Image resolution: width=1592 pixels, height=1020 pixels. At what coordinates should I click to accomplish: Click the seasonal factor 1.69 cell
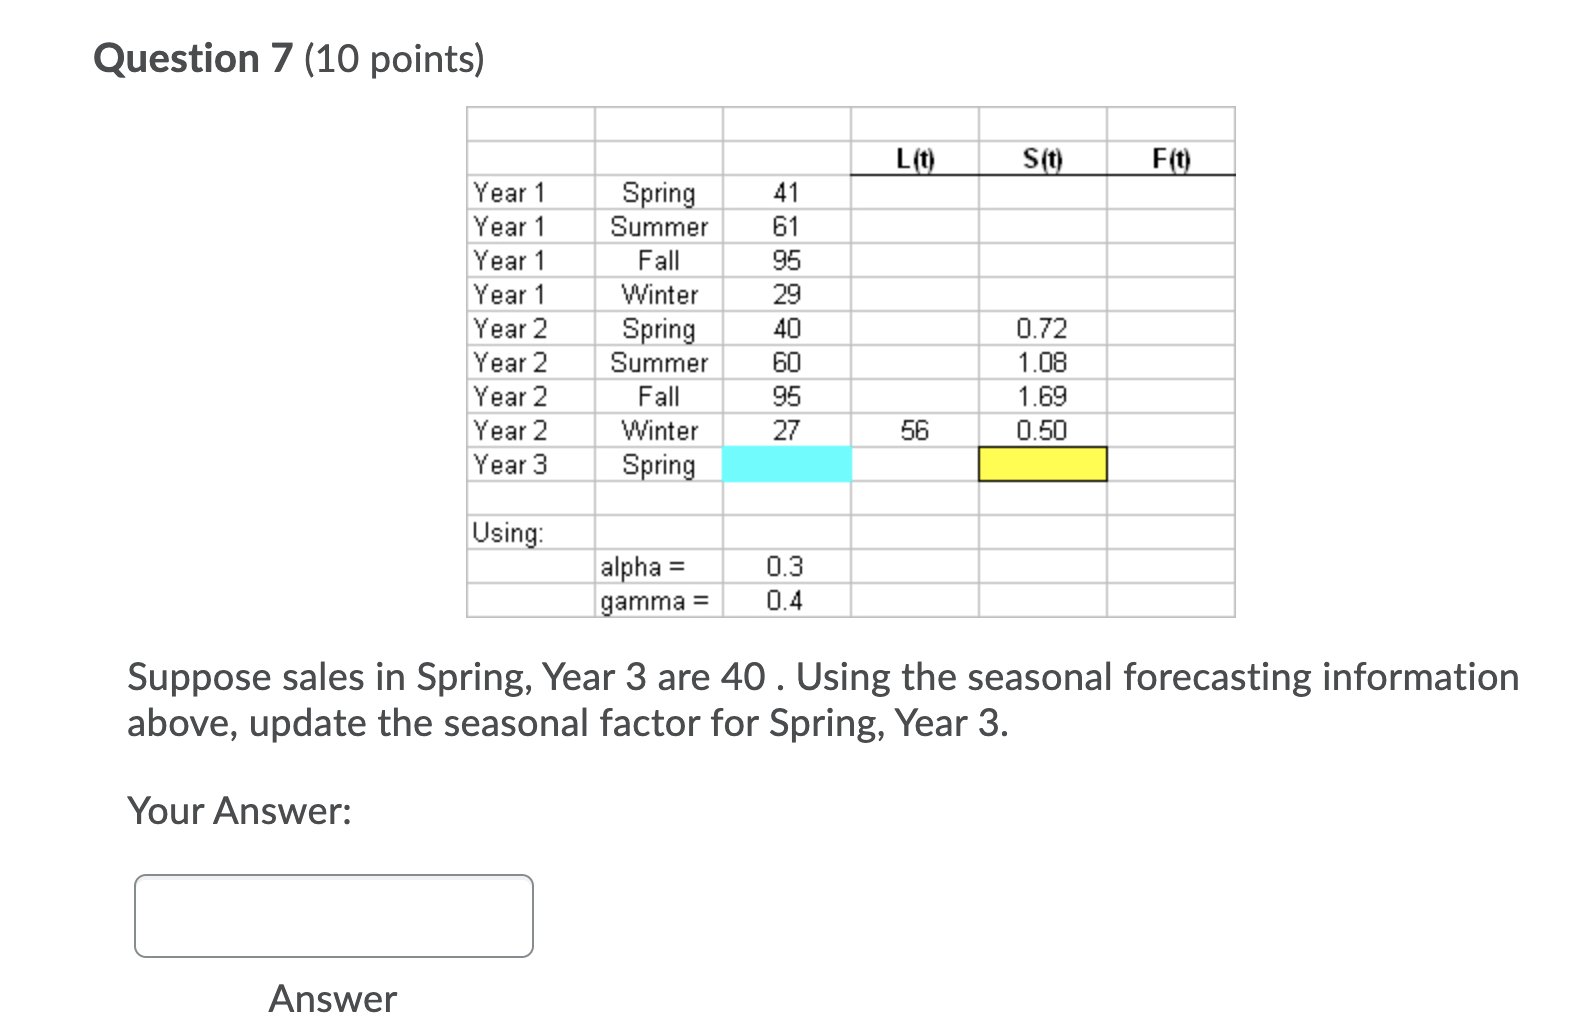(x=1042, y=396)
